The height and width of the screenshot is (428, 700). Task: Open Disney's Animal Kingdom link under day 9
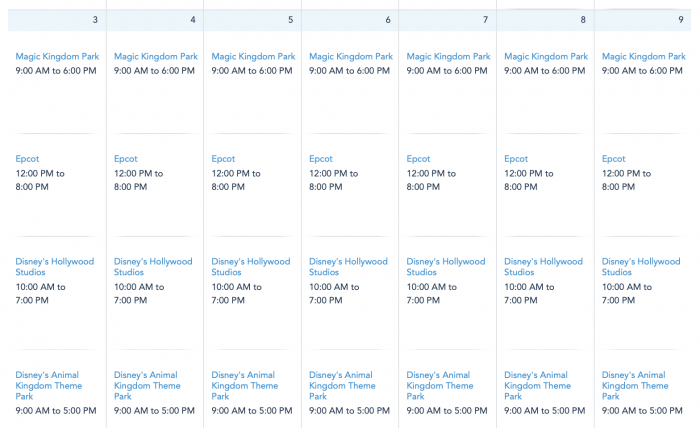pos(635,385)
